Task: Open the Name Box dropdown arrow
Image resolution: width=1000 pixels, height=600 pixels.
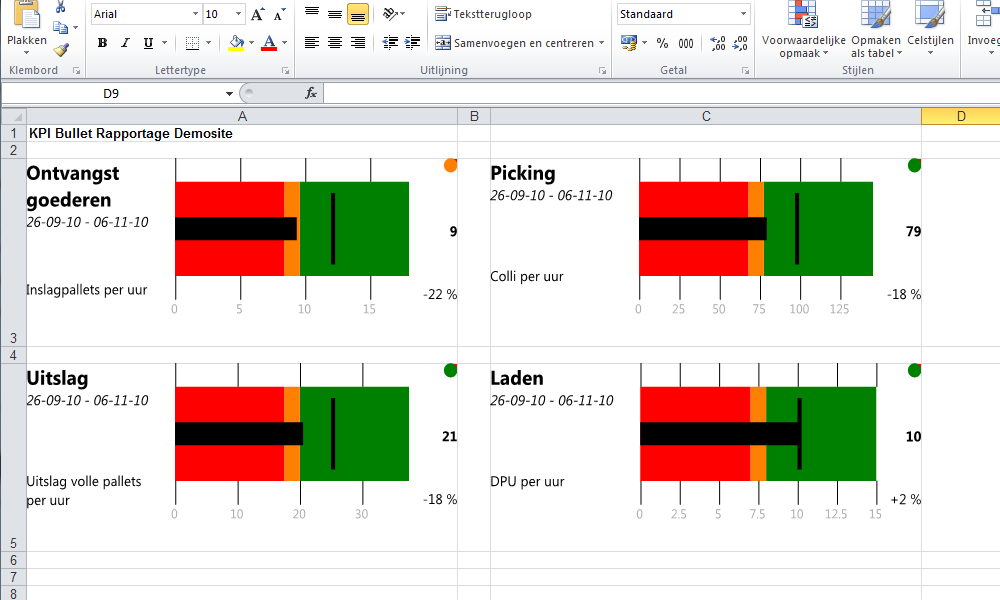Action: coord(229,93)
